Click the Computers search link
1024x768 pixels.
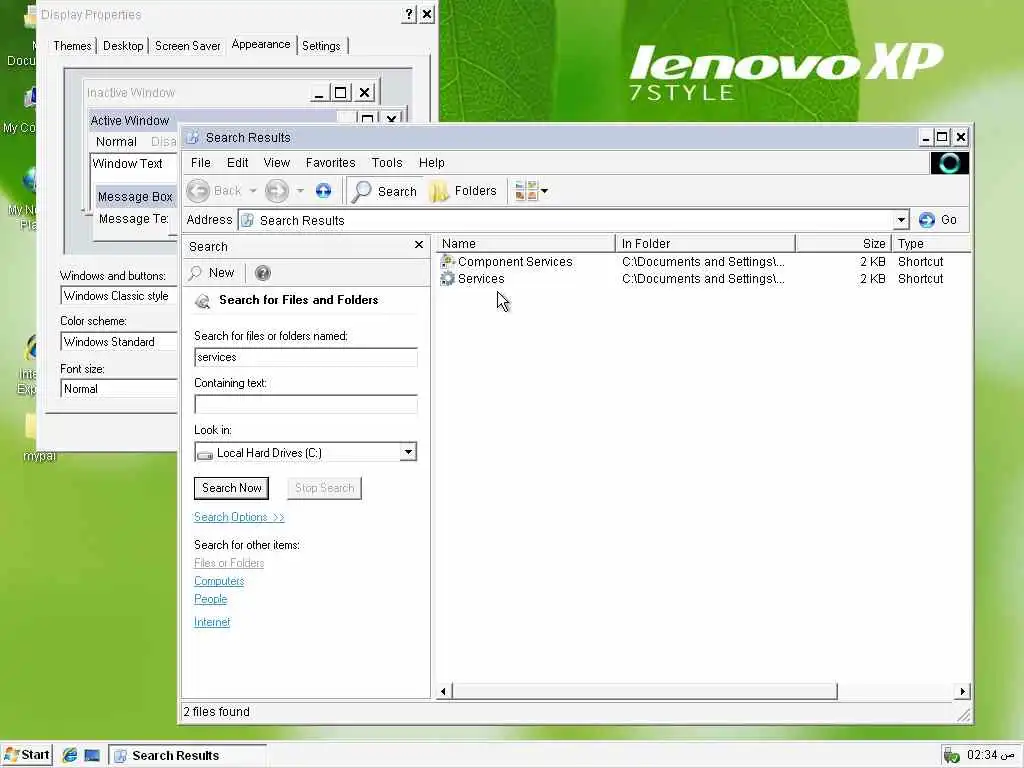point(219,581)
